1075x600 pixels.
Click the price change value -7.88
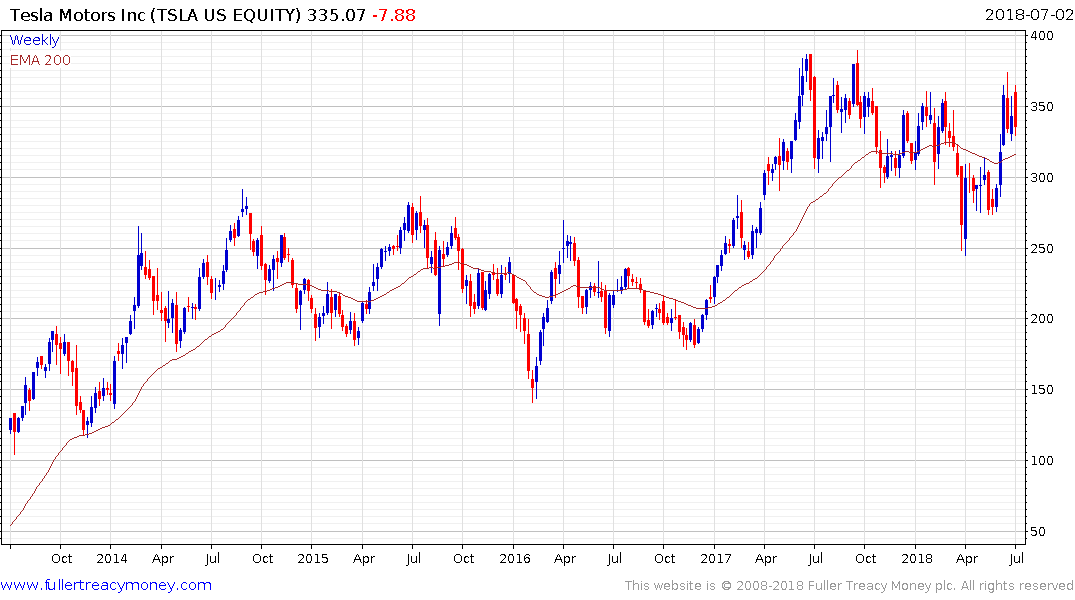pos(394,15)
